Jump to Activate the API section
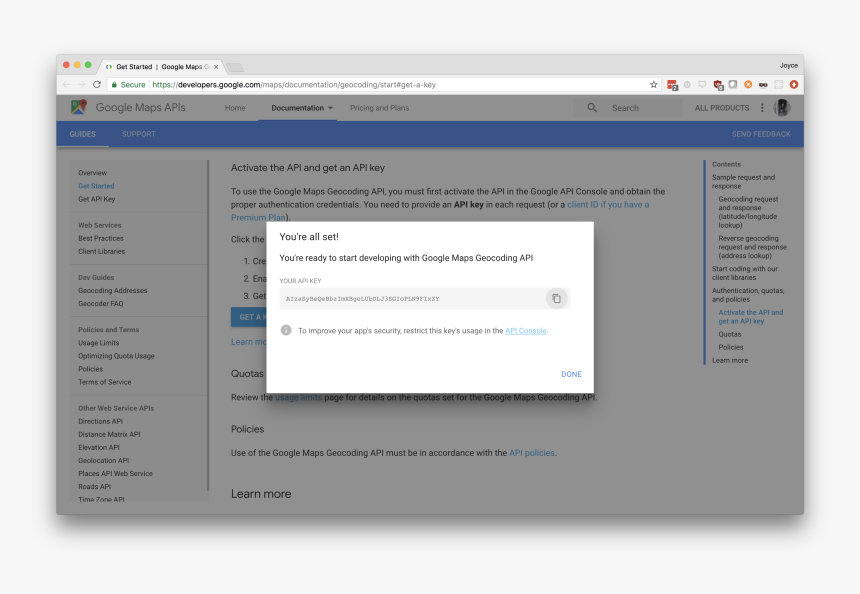860x594 pixels. 750,316
